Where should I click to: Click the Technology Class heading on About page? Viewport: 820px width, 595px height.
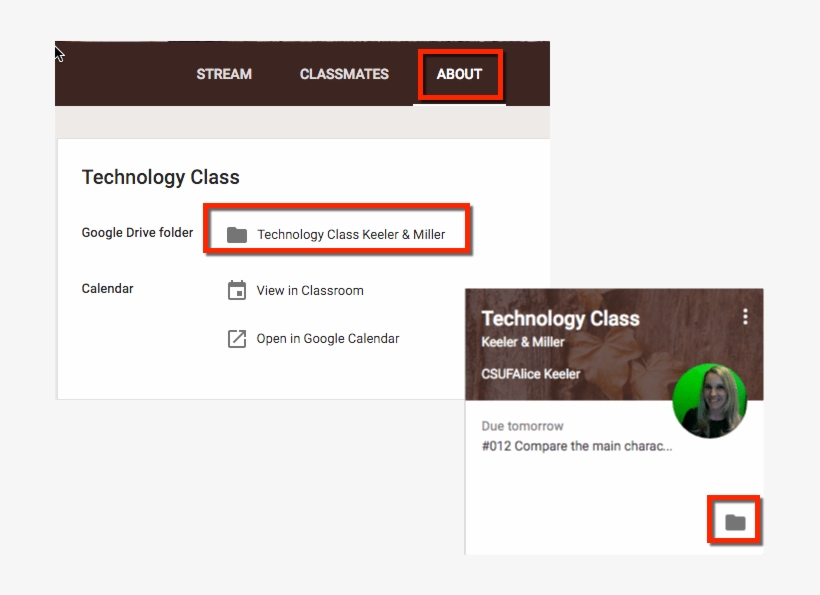pos(161,177)
